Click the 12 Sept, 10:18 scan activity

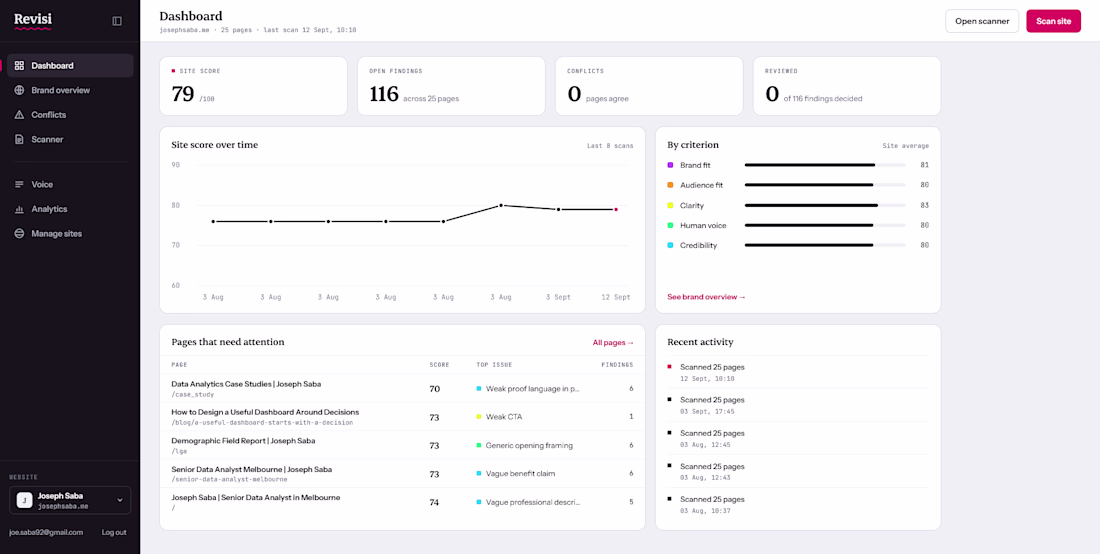click(798, 372)
